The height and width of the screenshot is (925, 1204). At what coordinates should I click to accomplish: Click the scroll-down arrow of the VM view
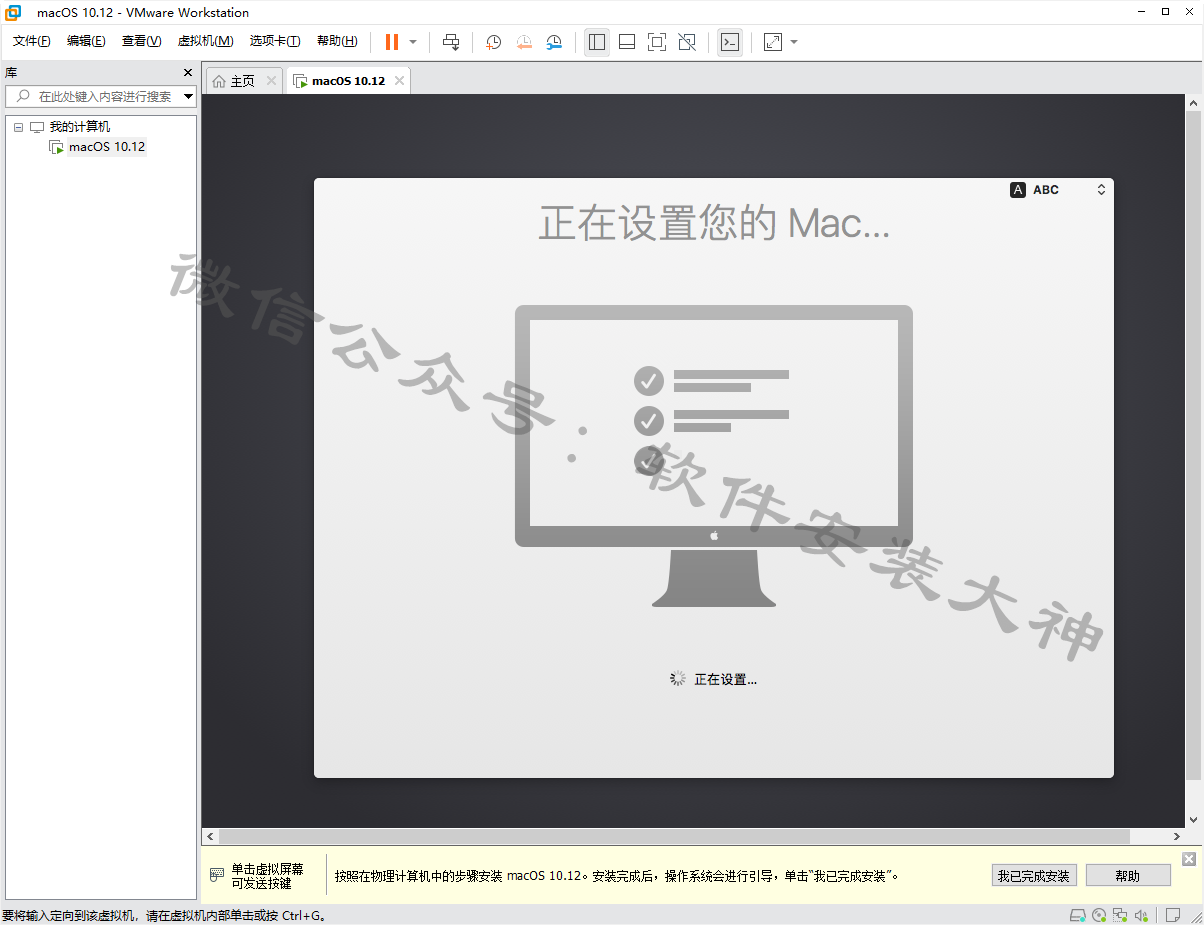tap(1193, 820)
